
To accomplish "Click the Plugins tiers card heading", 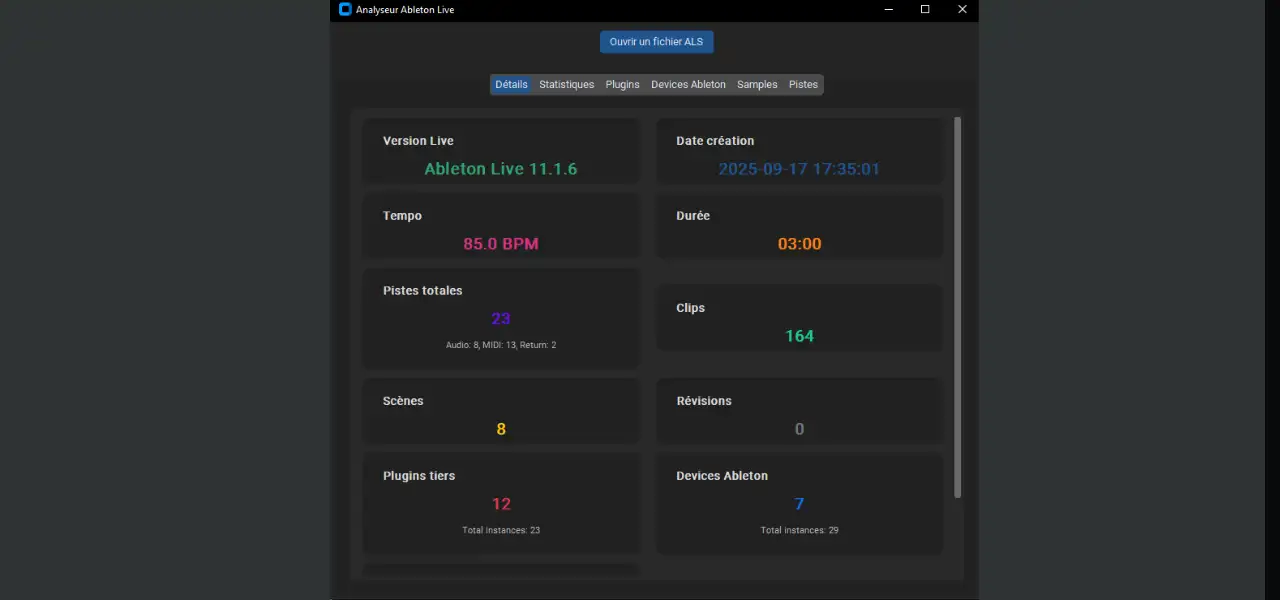I will point(419,476).
